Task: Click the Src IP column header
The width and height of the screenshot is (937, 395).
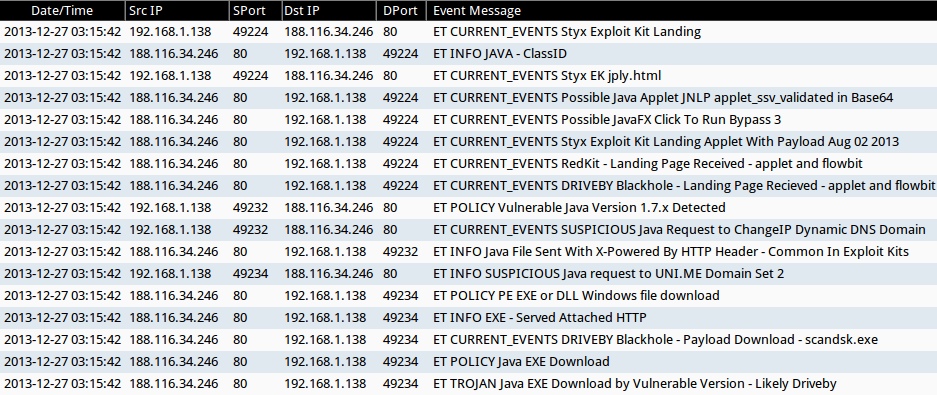Action: click(x=177, y=11)
